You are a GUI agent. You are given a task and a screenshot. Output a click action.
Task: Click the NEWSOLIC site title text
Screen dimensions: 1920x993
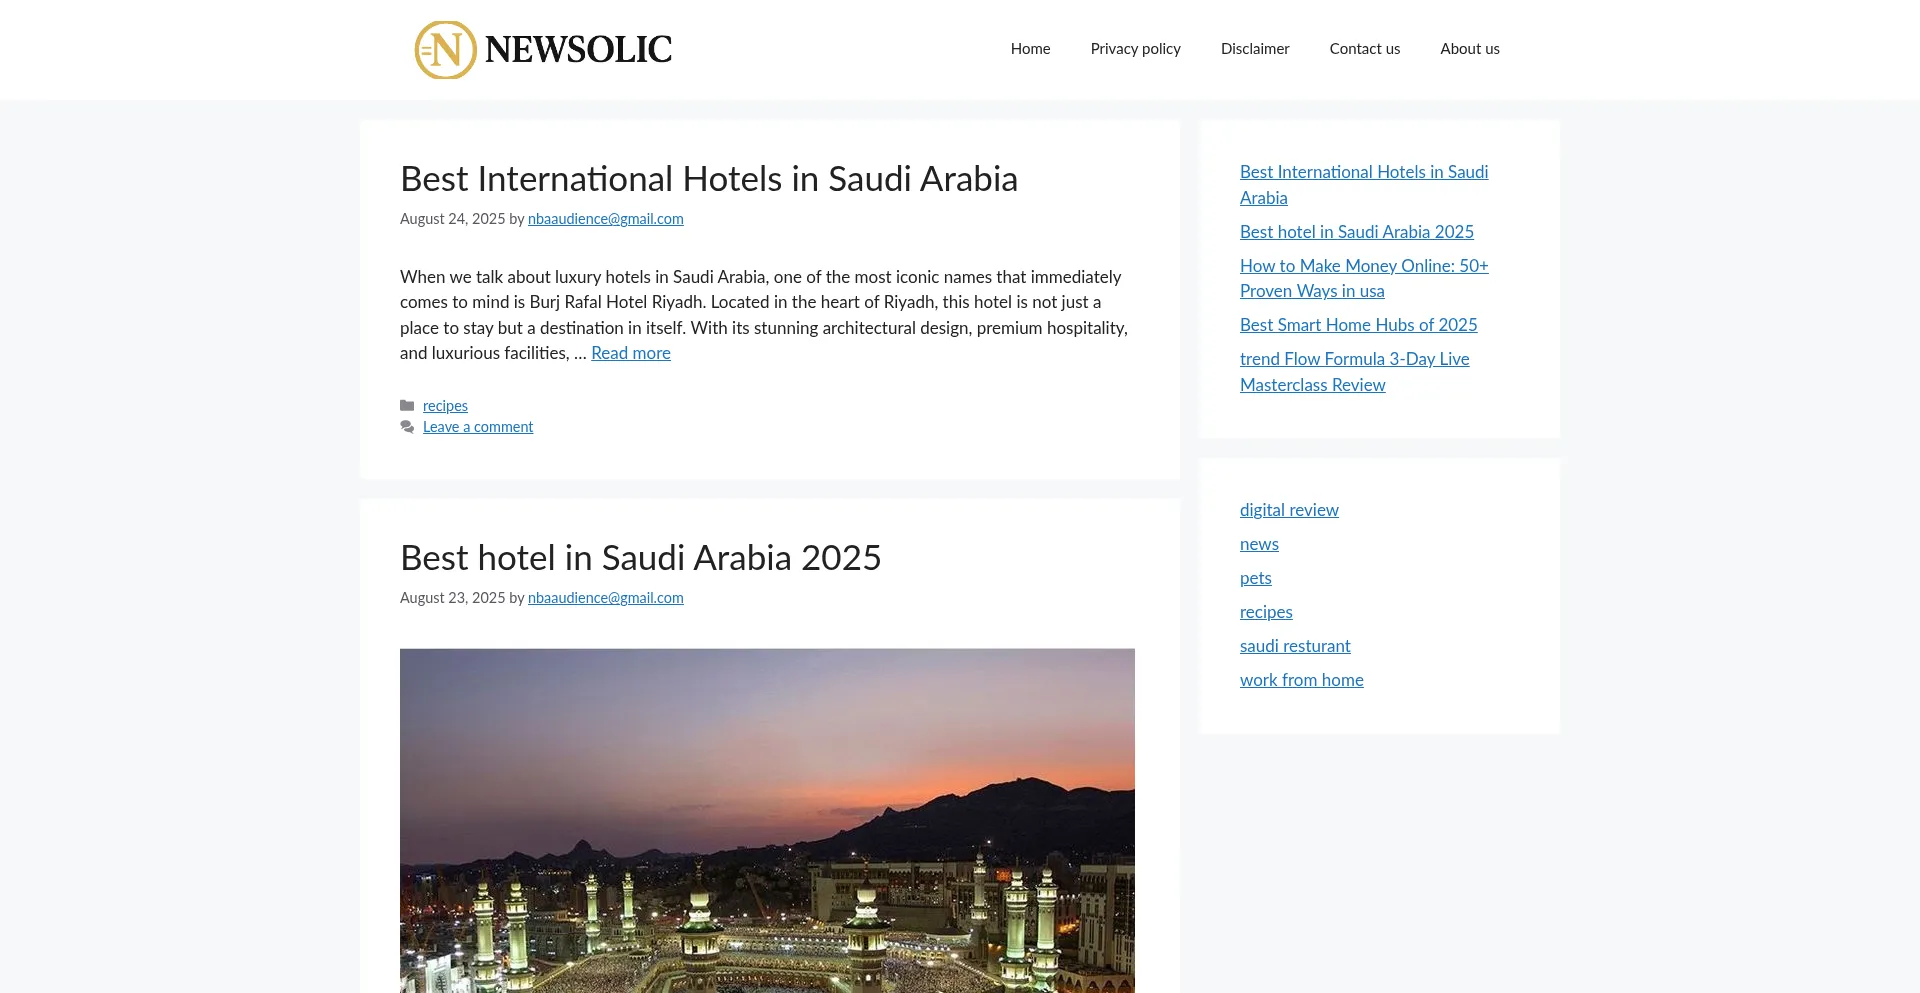(578, 49)
